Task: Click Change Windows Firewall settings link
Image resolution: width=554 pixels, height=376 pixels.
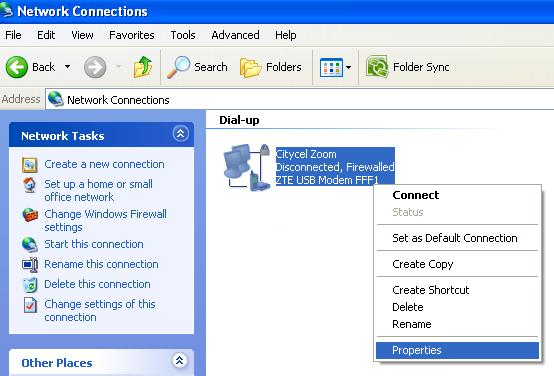Action: (x=105, y=221)
